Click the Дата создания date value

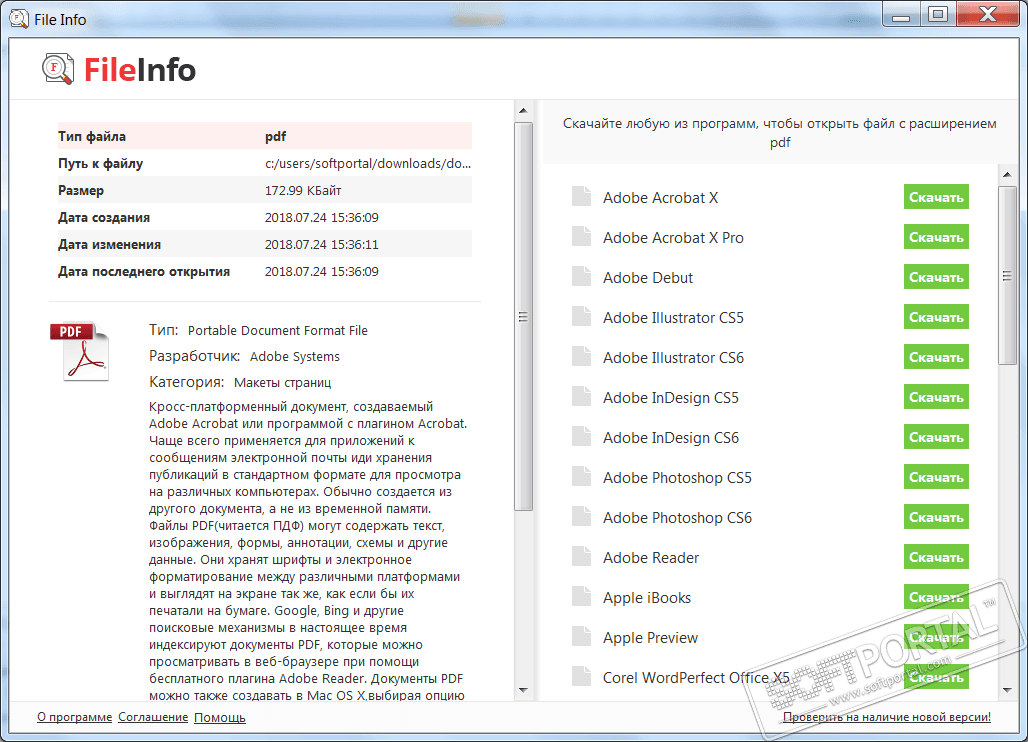tap(321, 217)
